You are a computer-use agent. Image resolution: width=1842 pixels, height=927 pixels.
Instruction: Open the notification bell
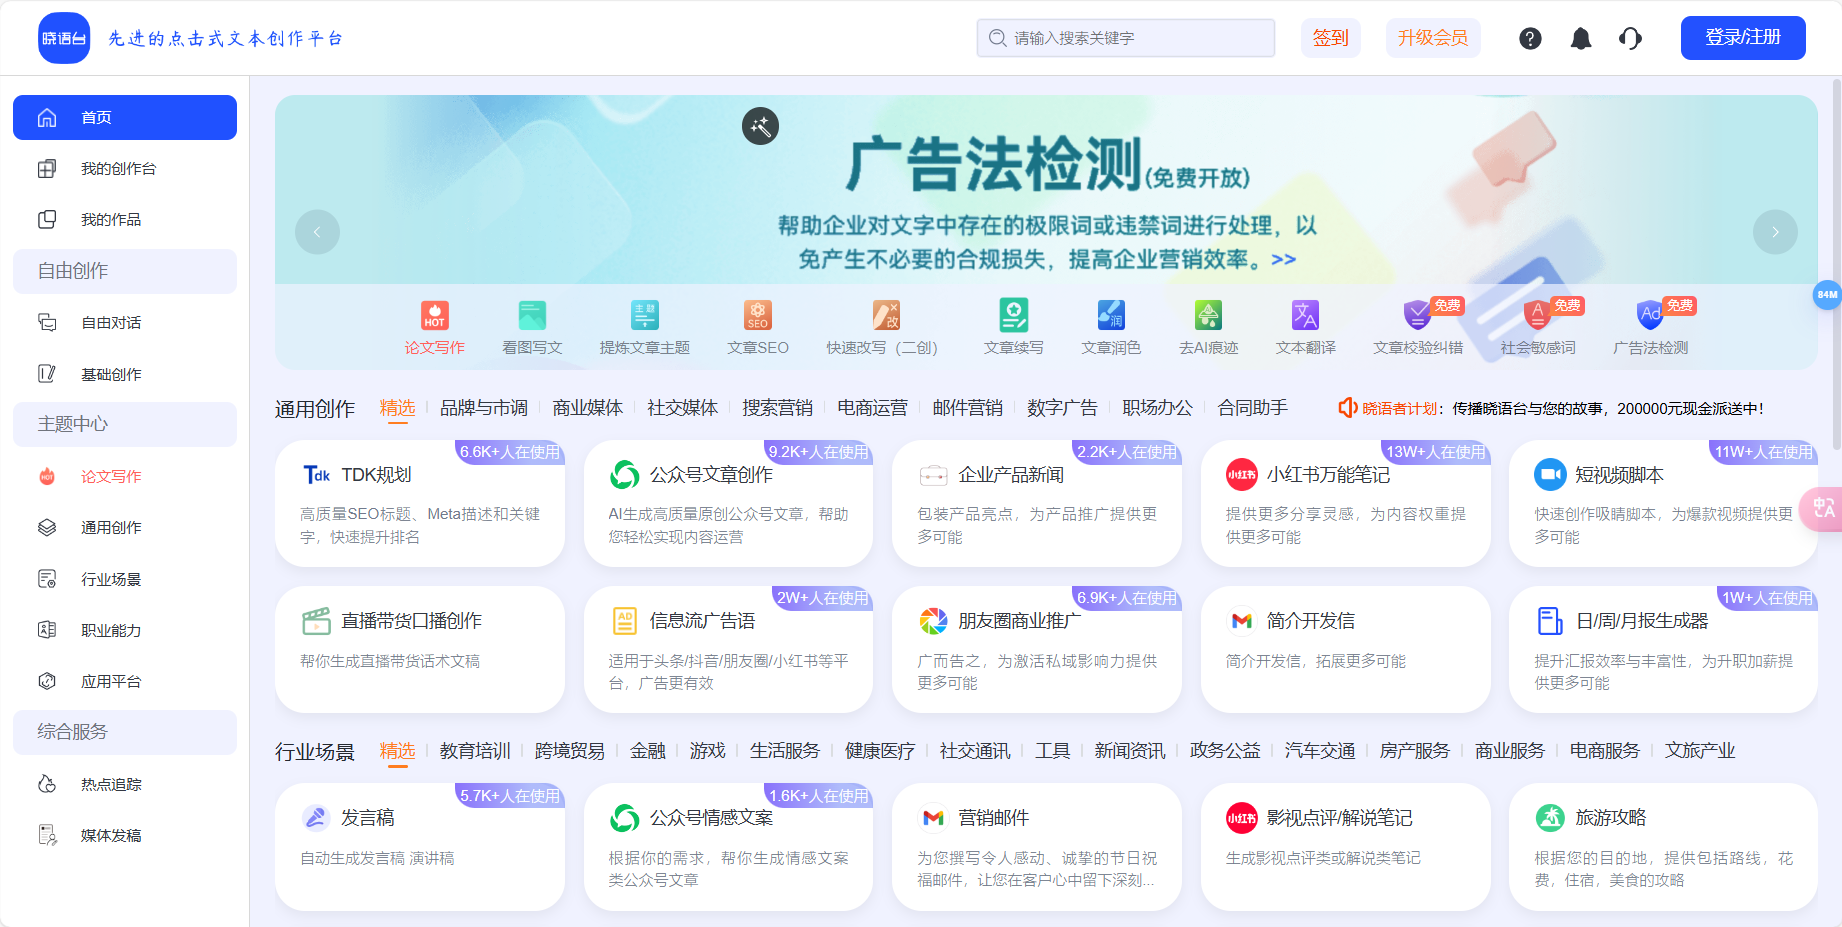pyautogui.click(x=1581, y=37)
